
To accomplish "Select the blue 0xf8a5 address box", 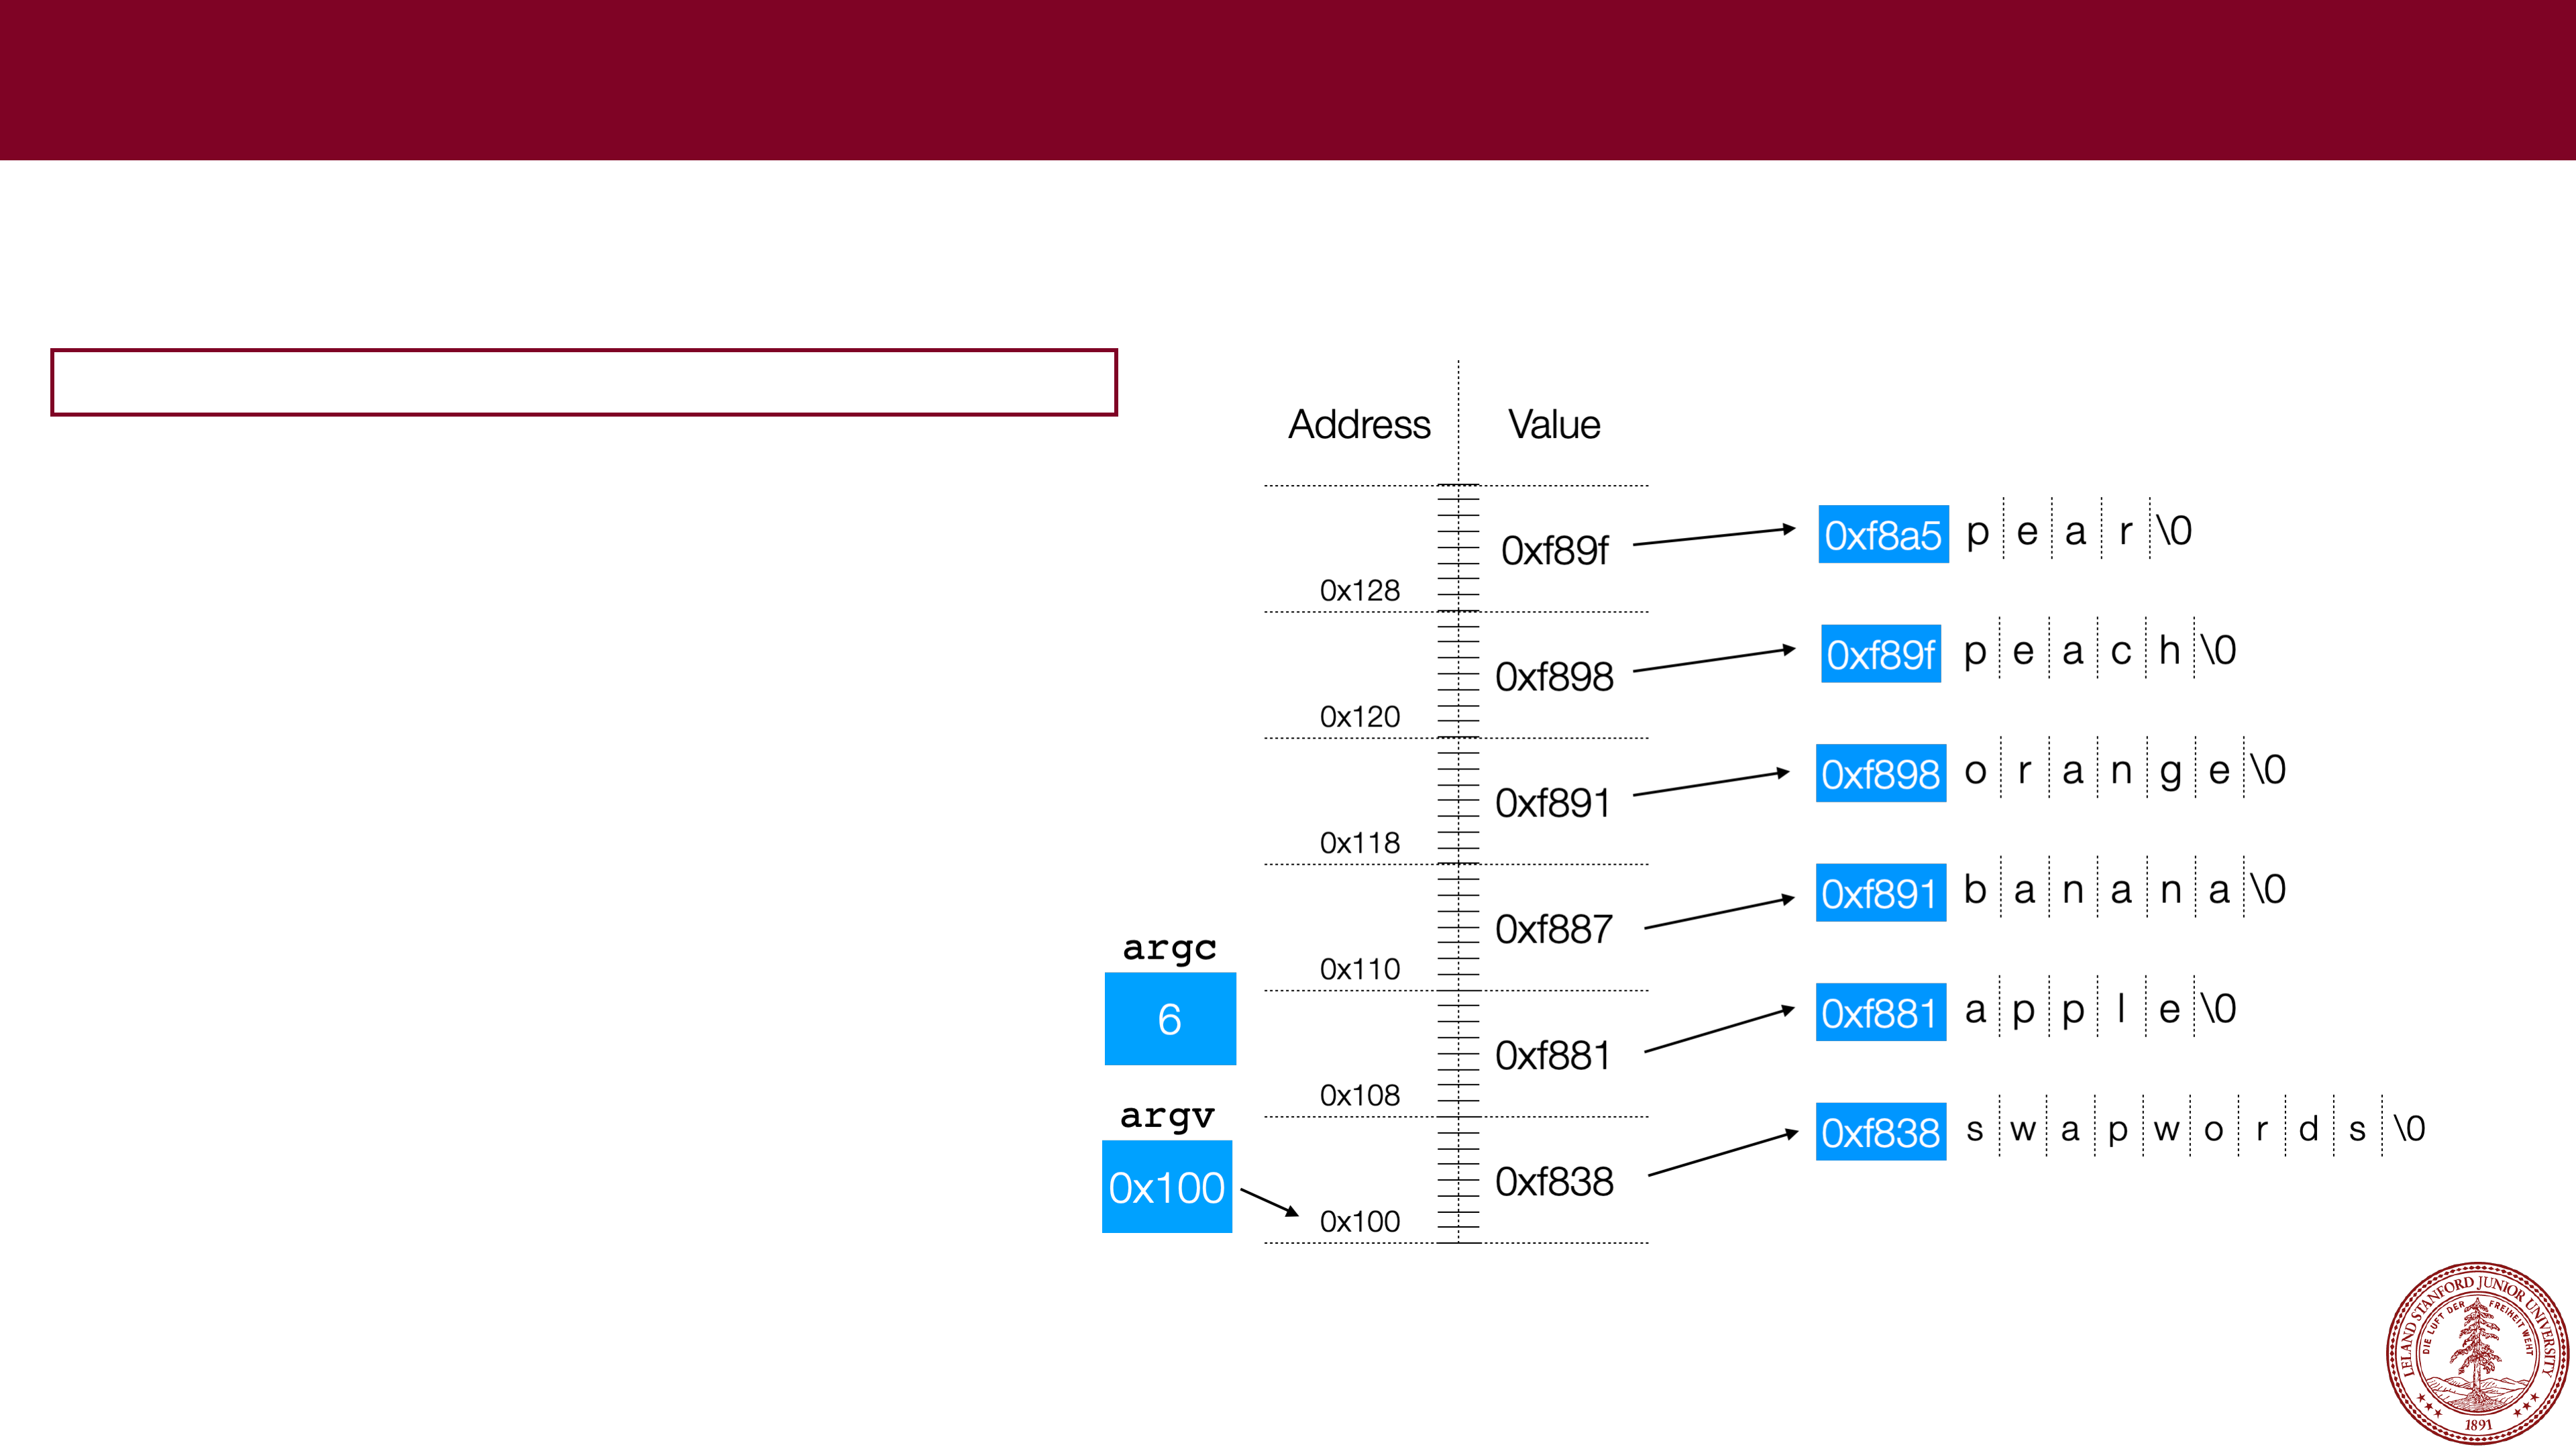I will 1882,535.
